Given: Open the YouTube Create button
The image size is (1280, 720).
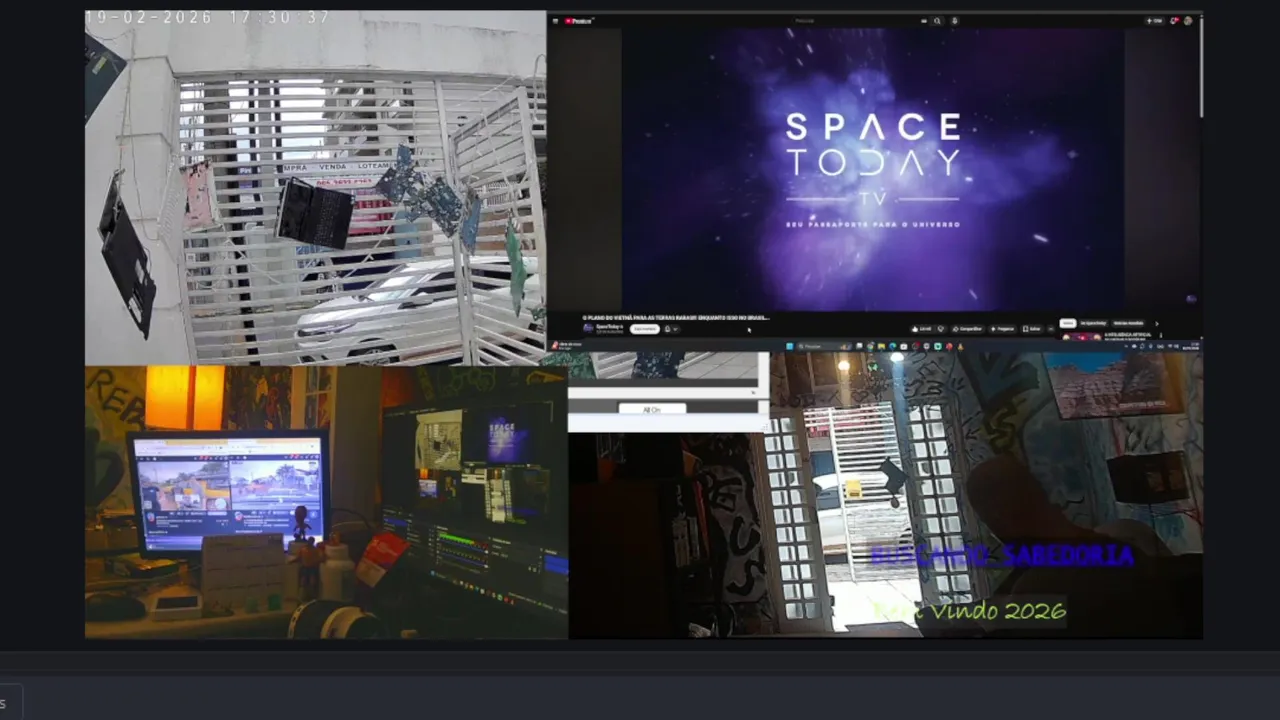Looking at the screenshot, I should click(1155, 20).
